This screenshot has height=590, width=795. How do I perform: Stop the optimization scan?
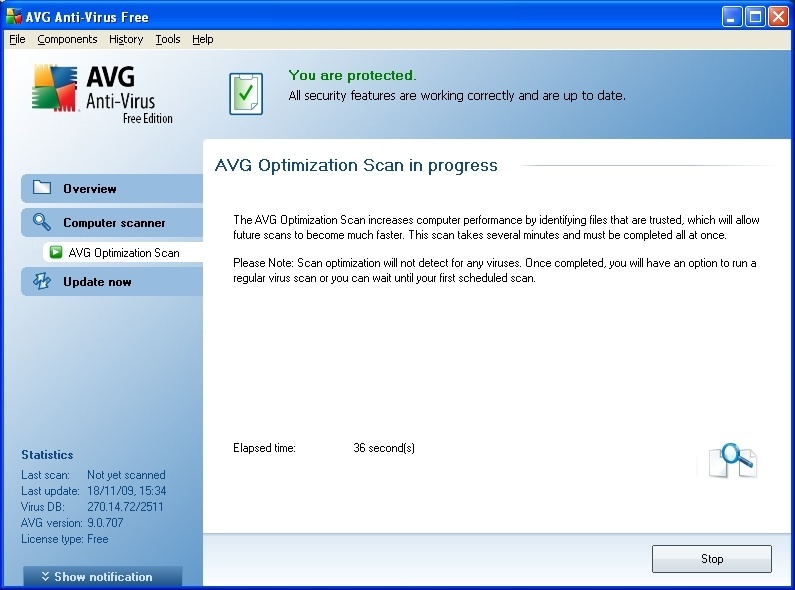pos(711,559)
